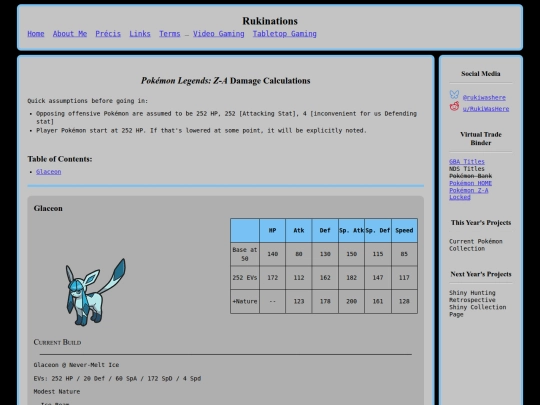The width and height of the screenshot is (540, 405).
Task: Click the Current Build heading
Action: 58,342
